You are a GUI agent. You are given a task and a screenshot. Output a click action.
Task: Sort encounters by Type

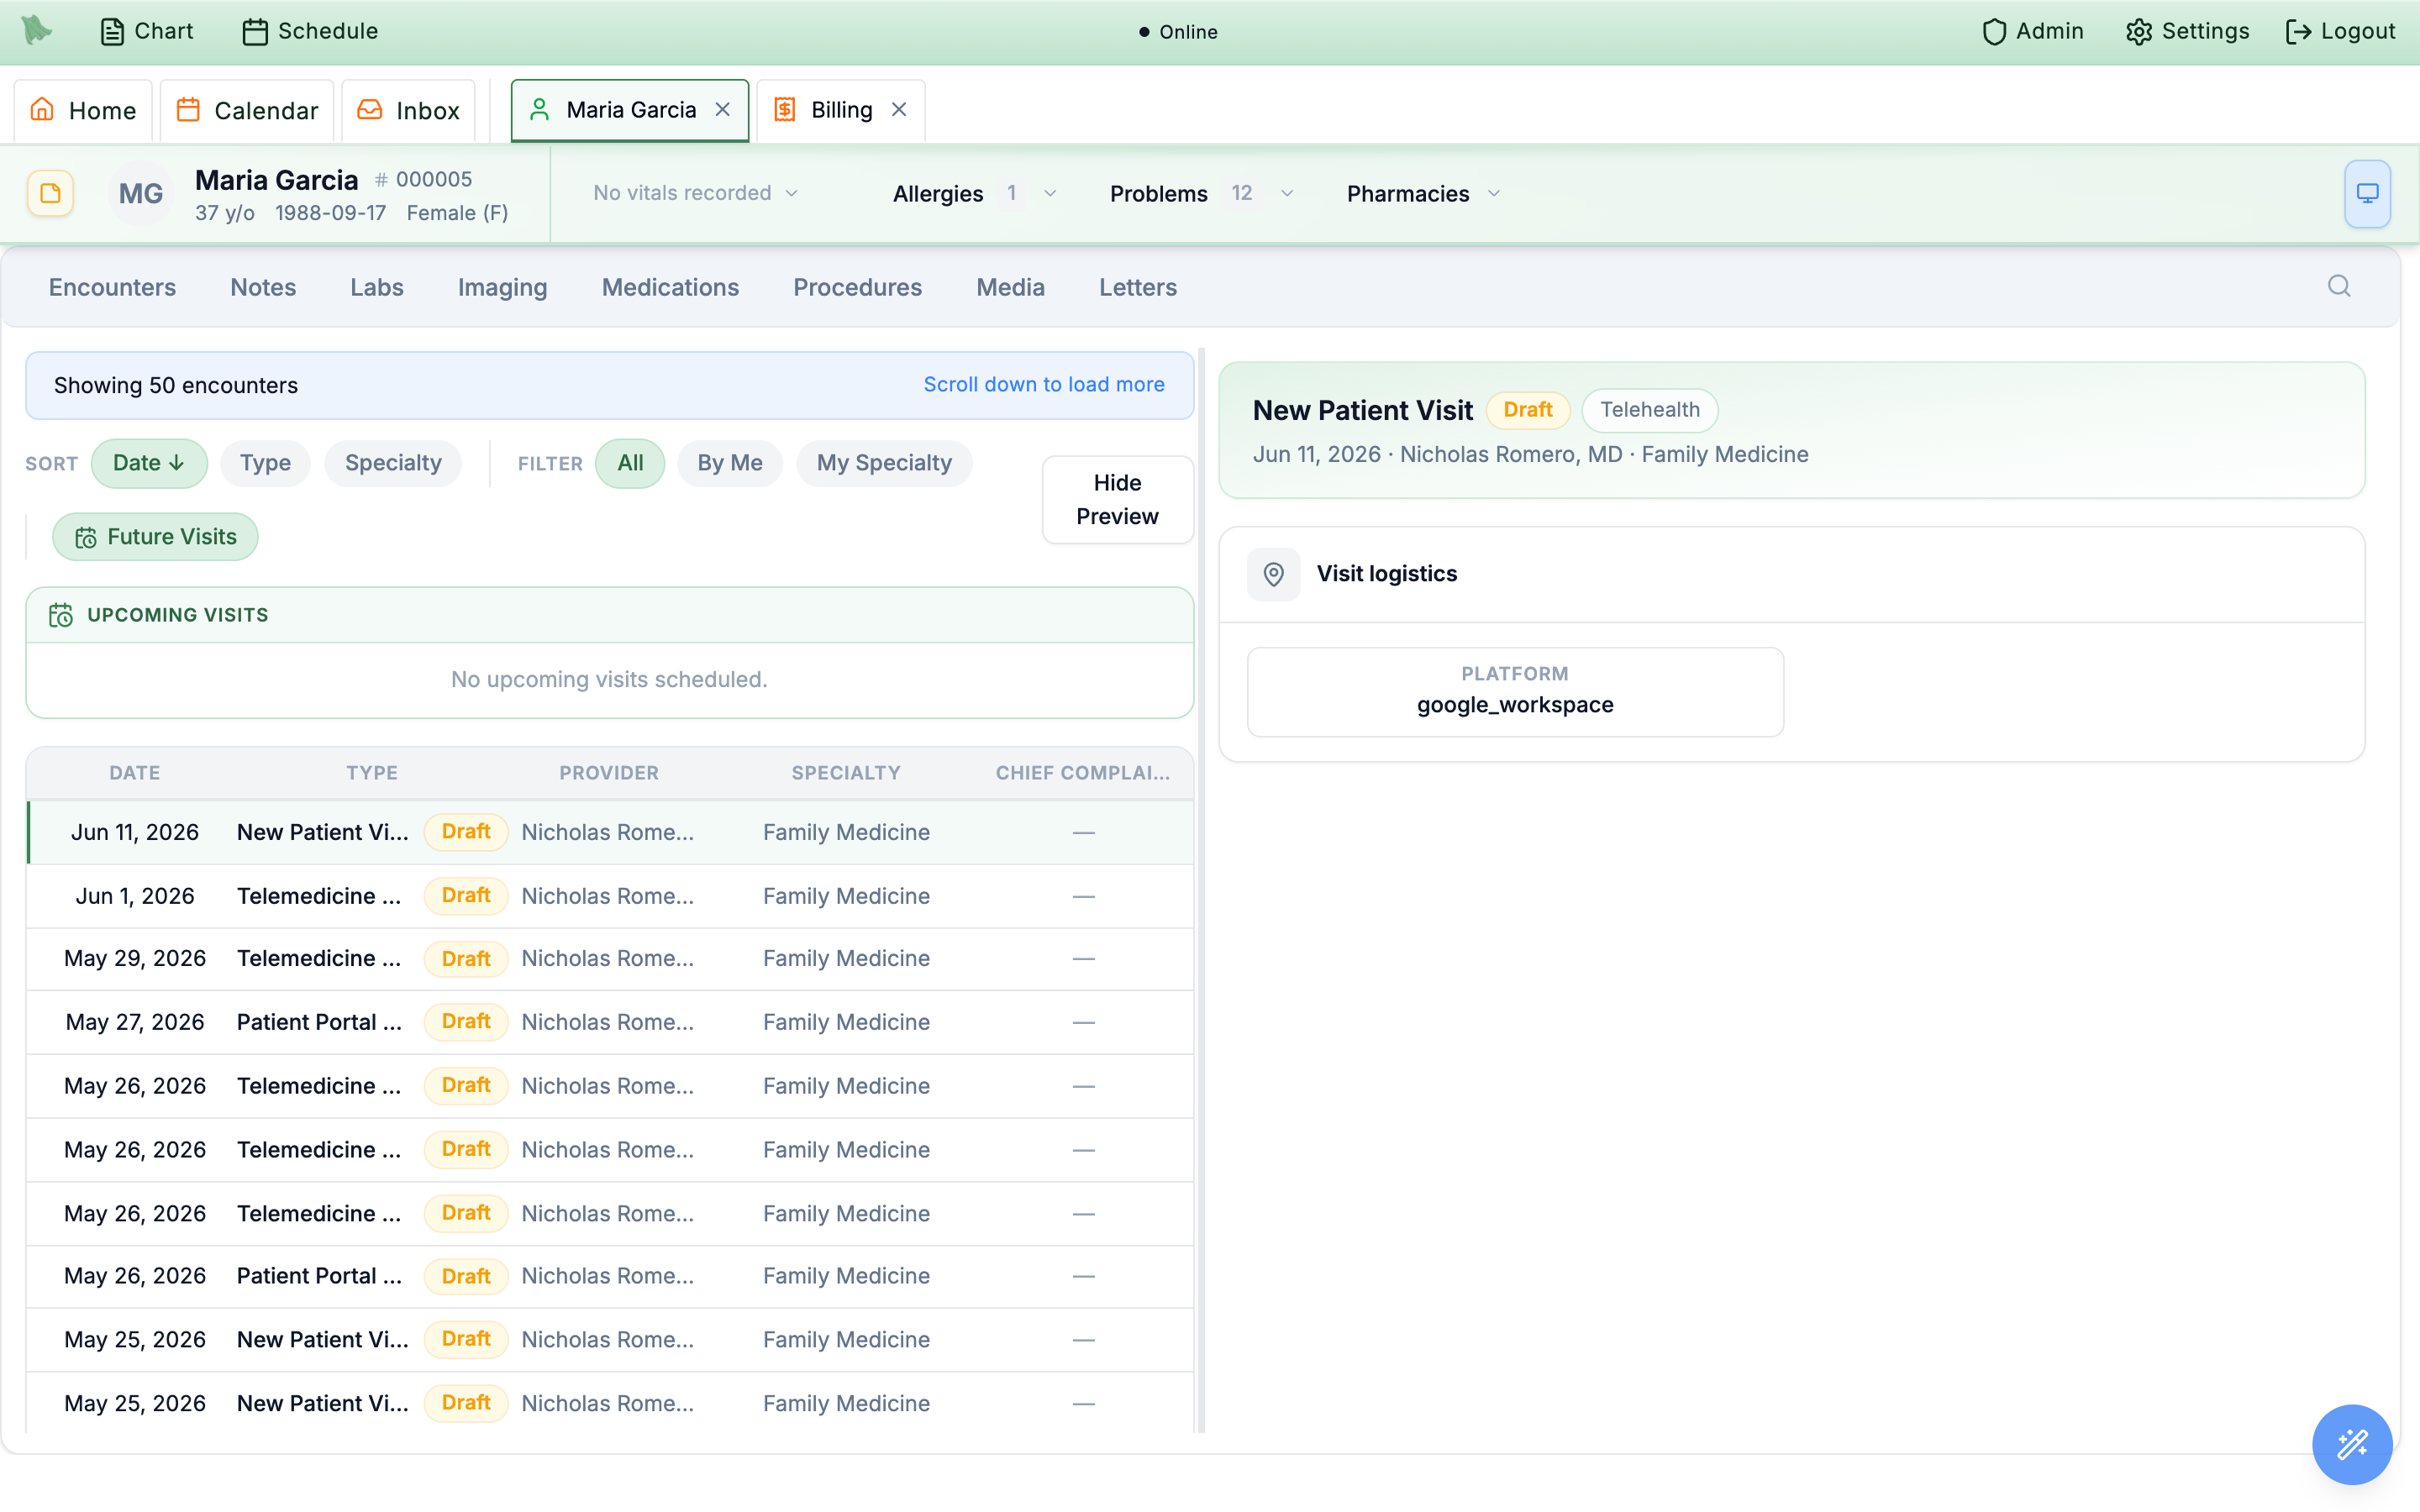point(265,463)
